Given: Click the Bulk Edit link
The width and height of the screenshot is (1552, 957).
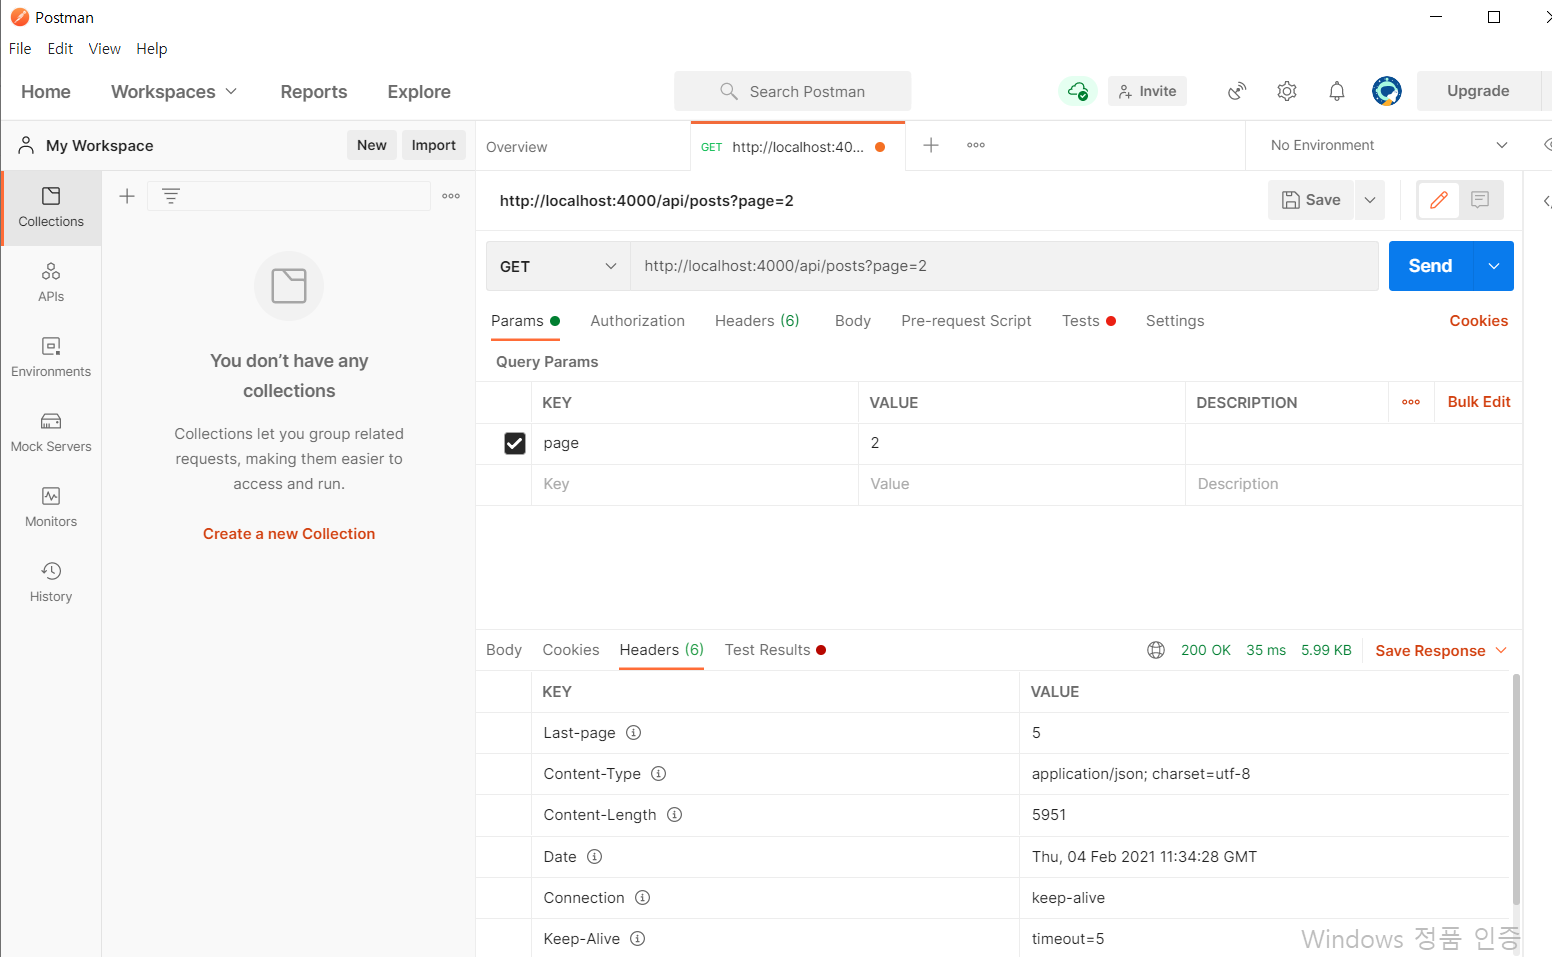Looking at the screenshot, I should click(1479, 402).
